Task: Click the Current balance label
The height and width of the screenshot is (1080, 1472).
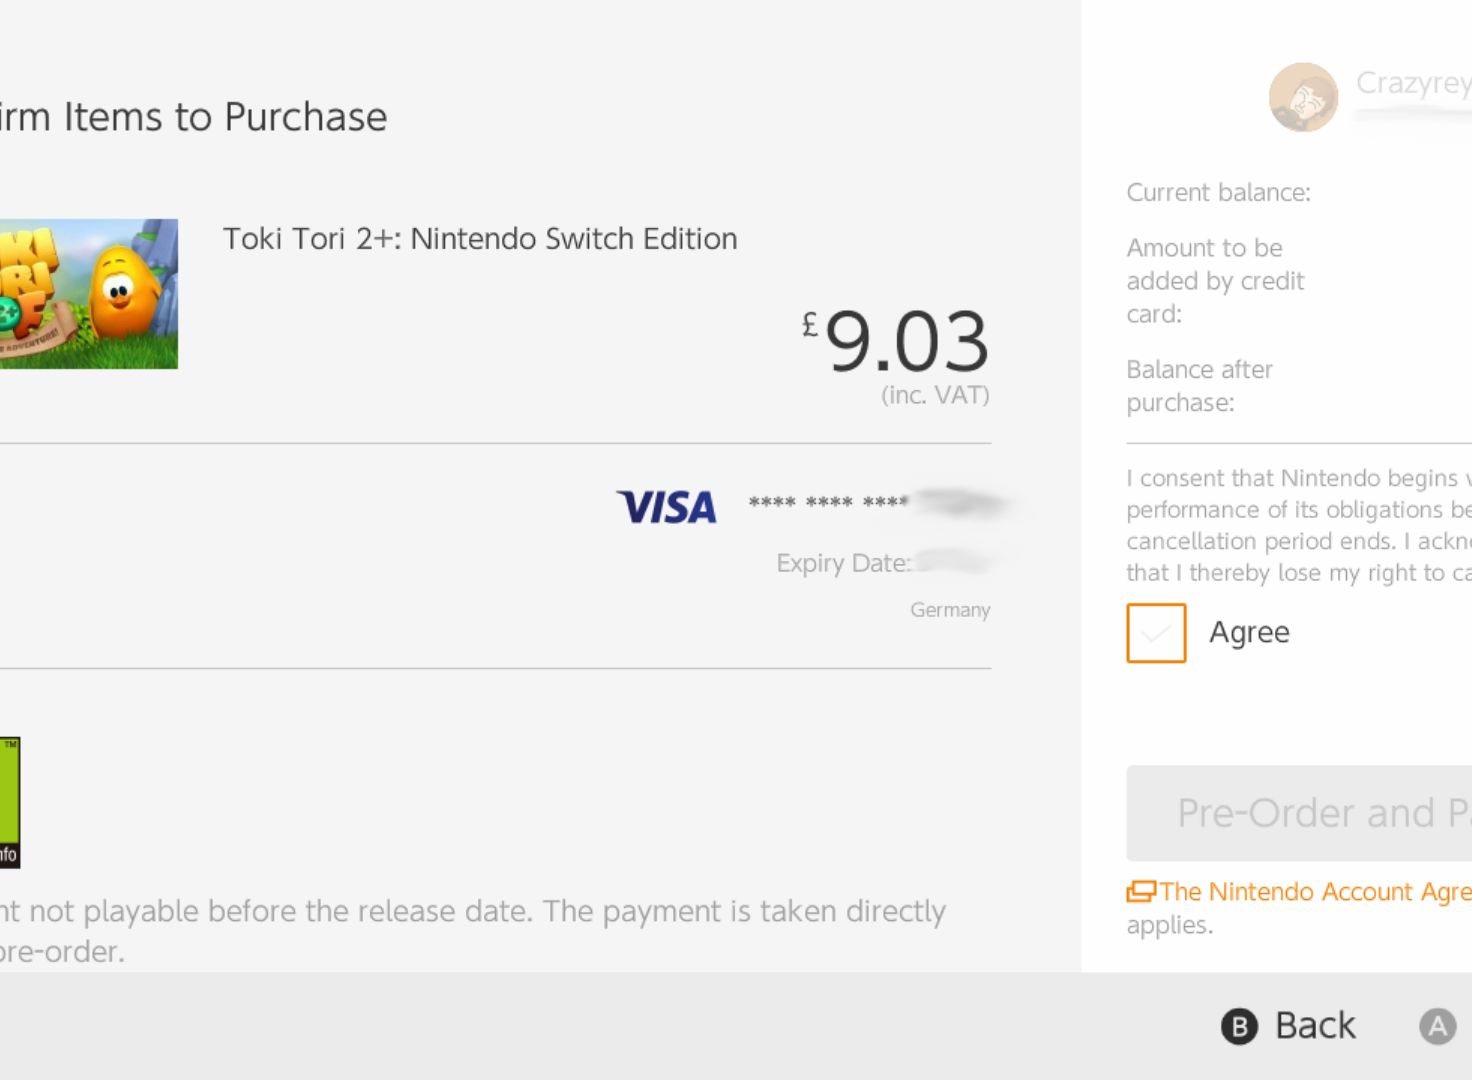Action: point(1218,192)
